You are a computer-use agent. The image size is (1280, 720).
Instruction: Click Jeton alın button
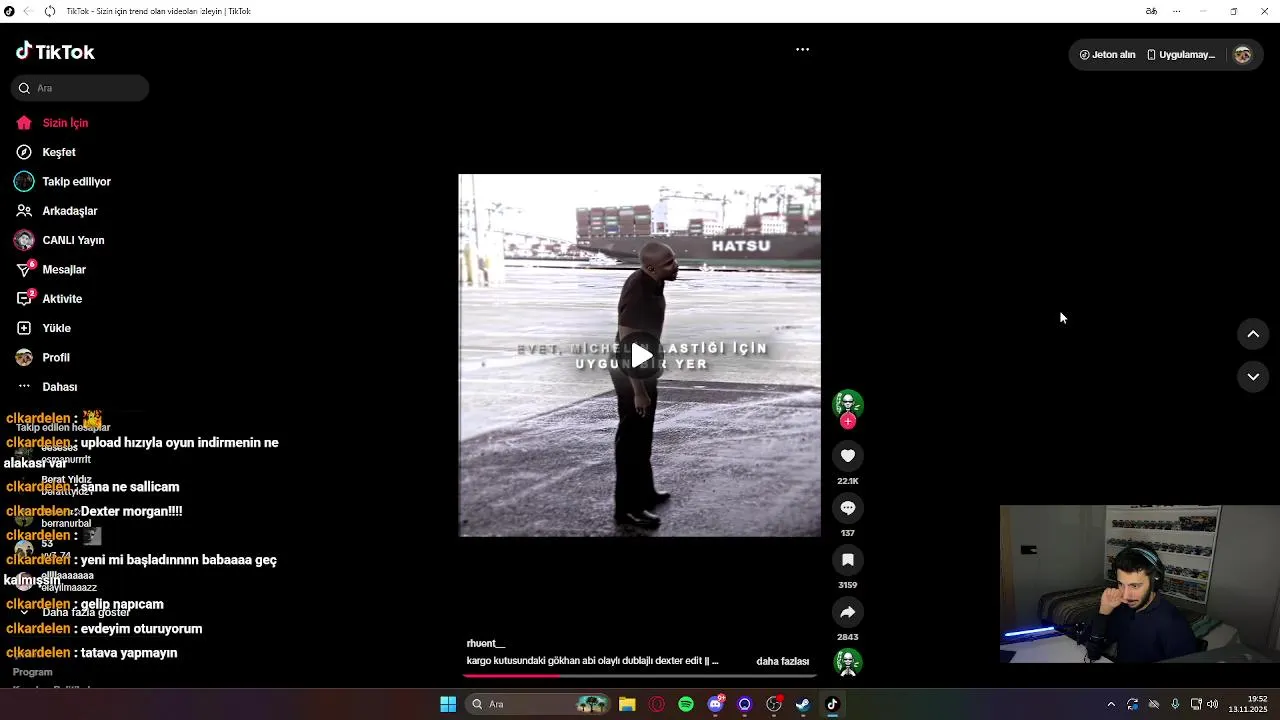(x=1108, y=55)
